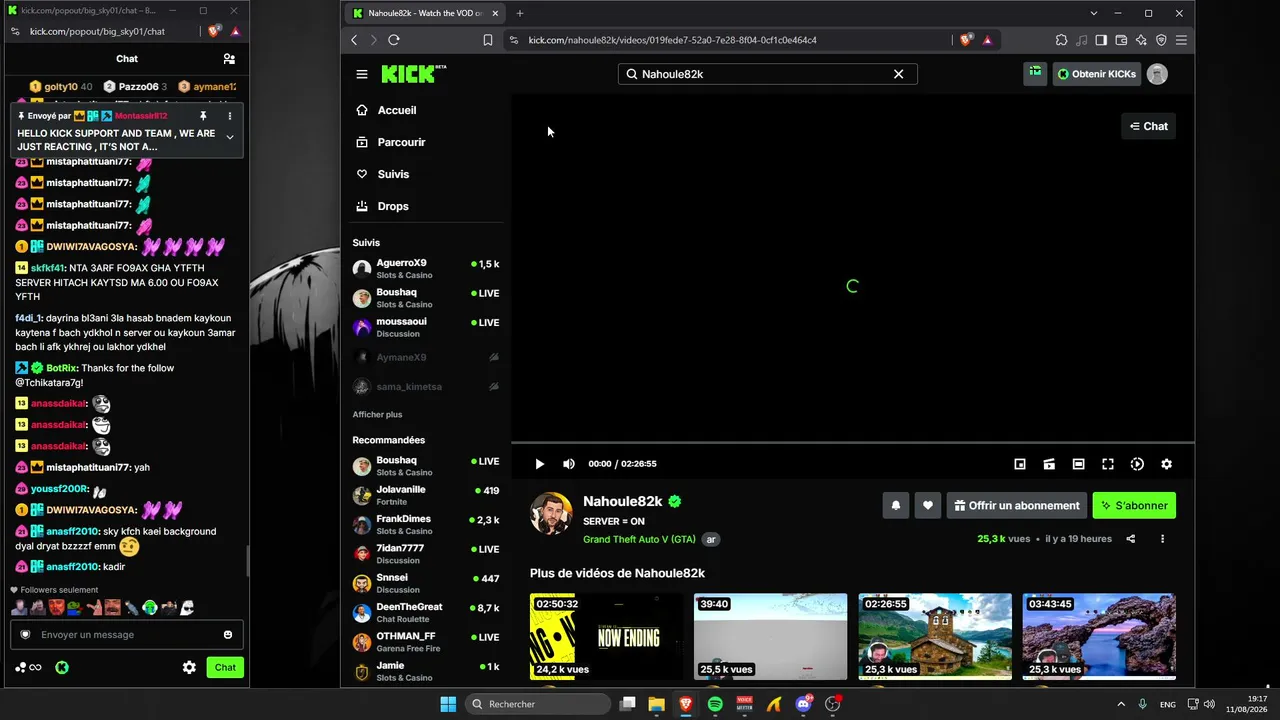1280x720 pixels.
Task: Open the emoji picker in chat
Action: tap(228, 635)
